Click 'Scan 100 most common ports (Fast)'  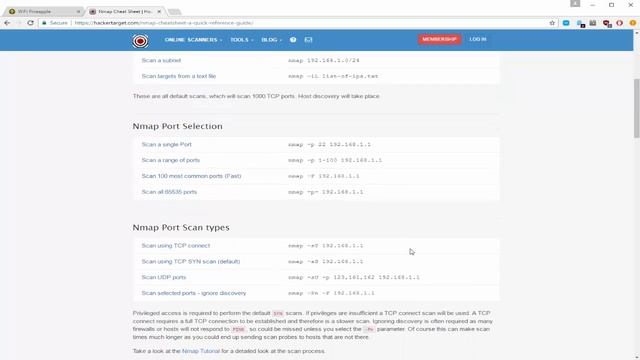tap(191, 176)
